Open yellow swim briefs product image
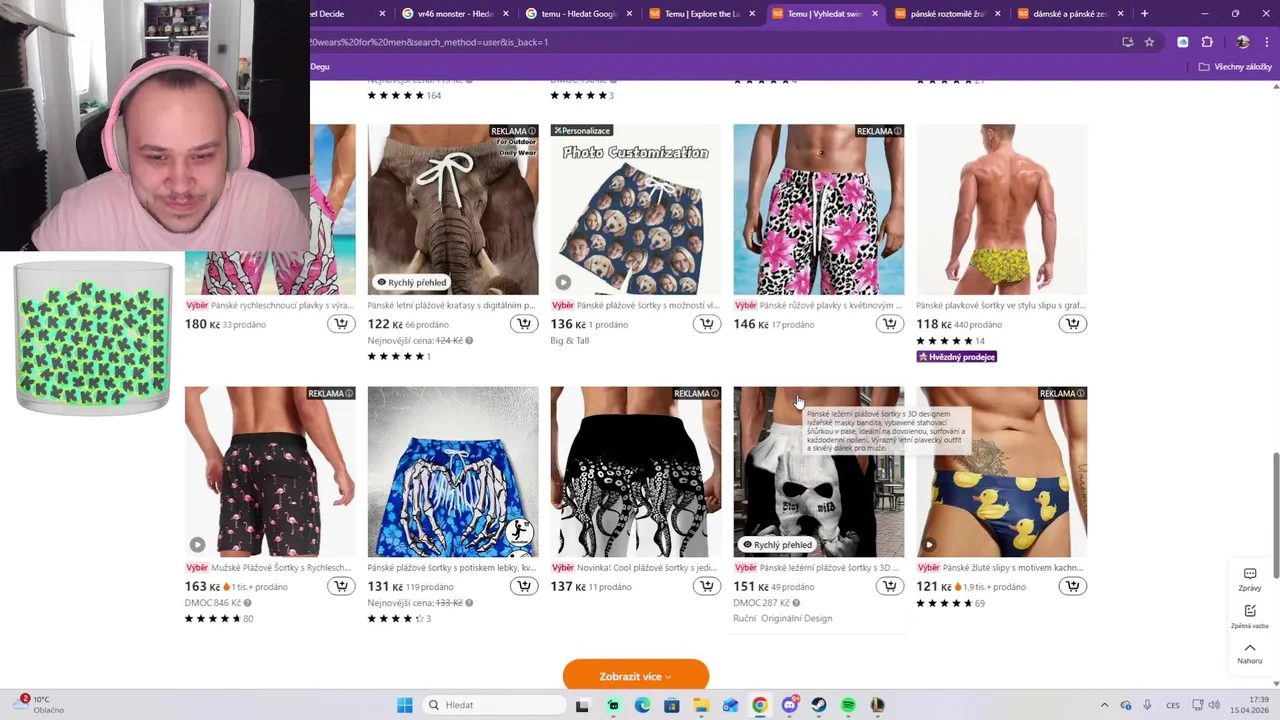The height and width of the screenshot is (720, 1280). (x=1002, y=210)
